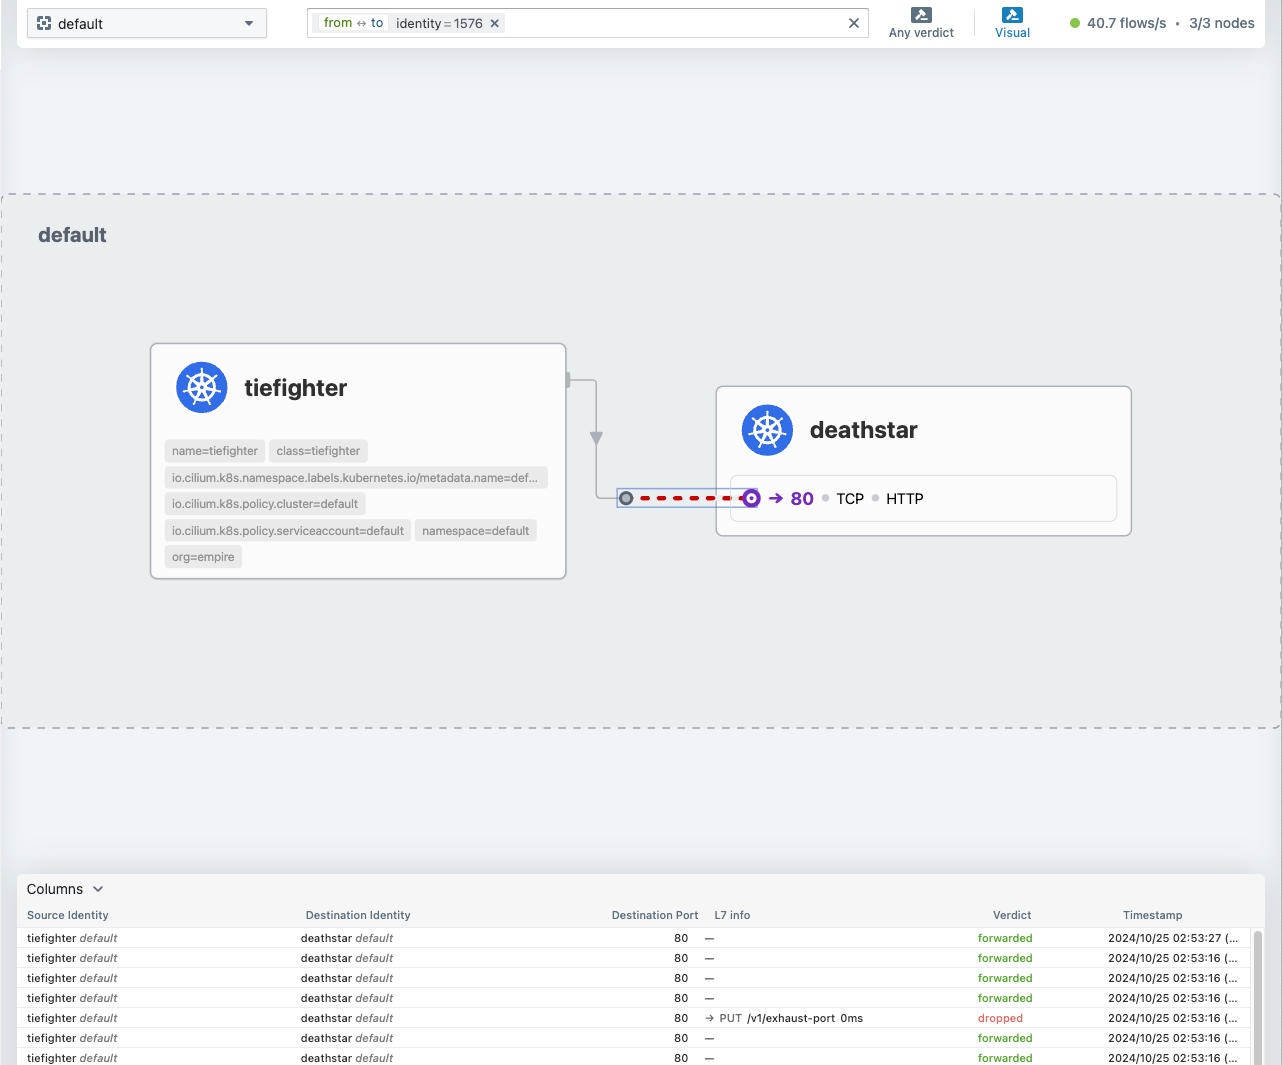Click the Destination Port column header
This screenshot has height=1065, width=1283.
pyautogui.click(x=655, y=915)
